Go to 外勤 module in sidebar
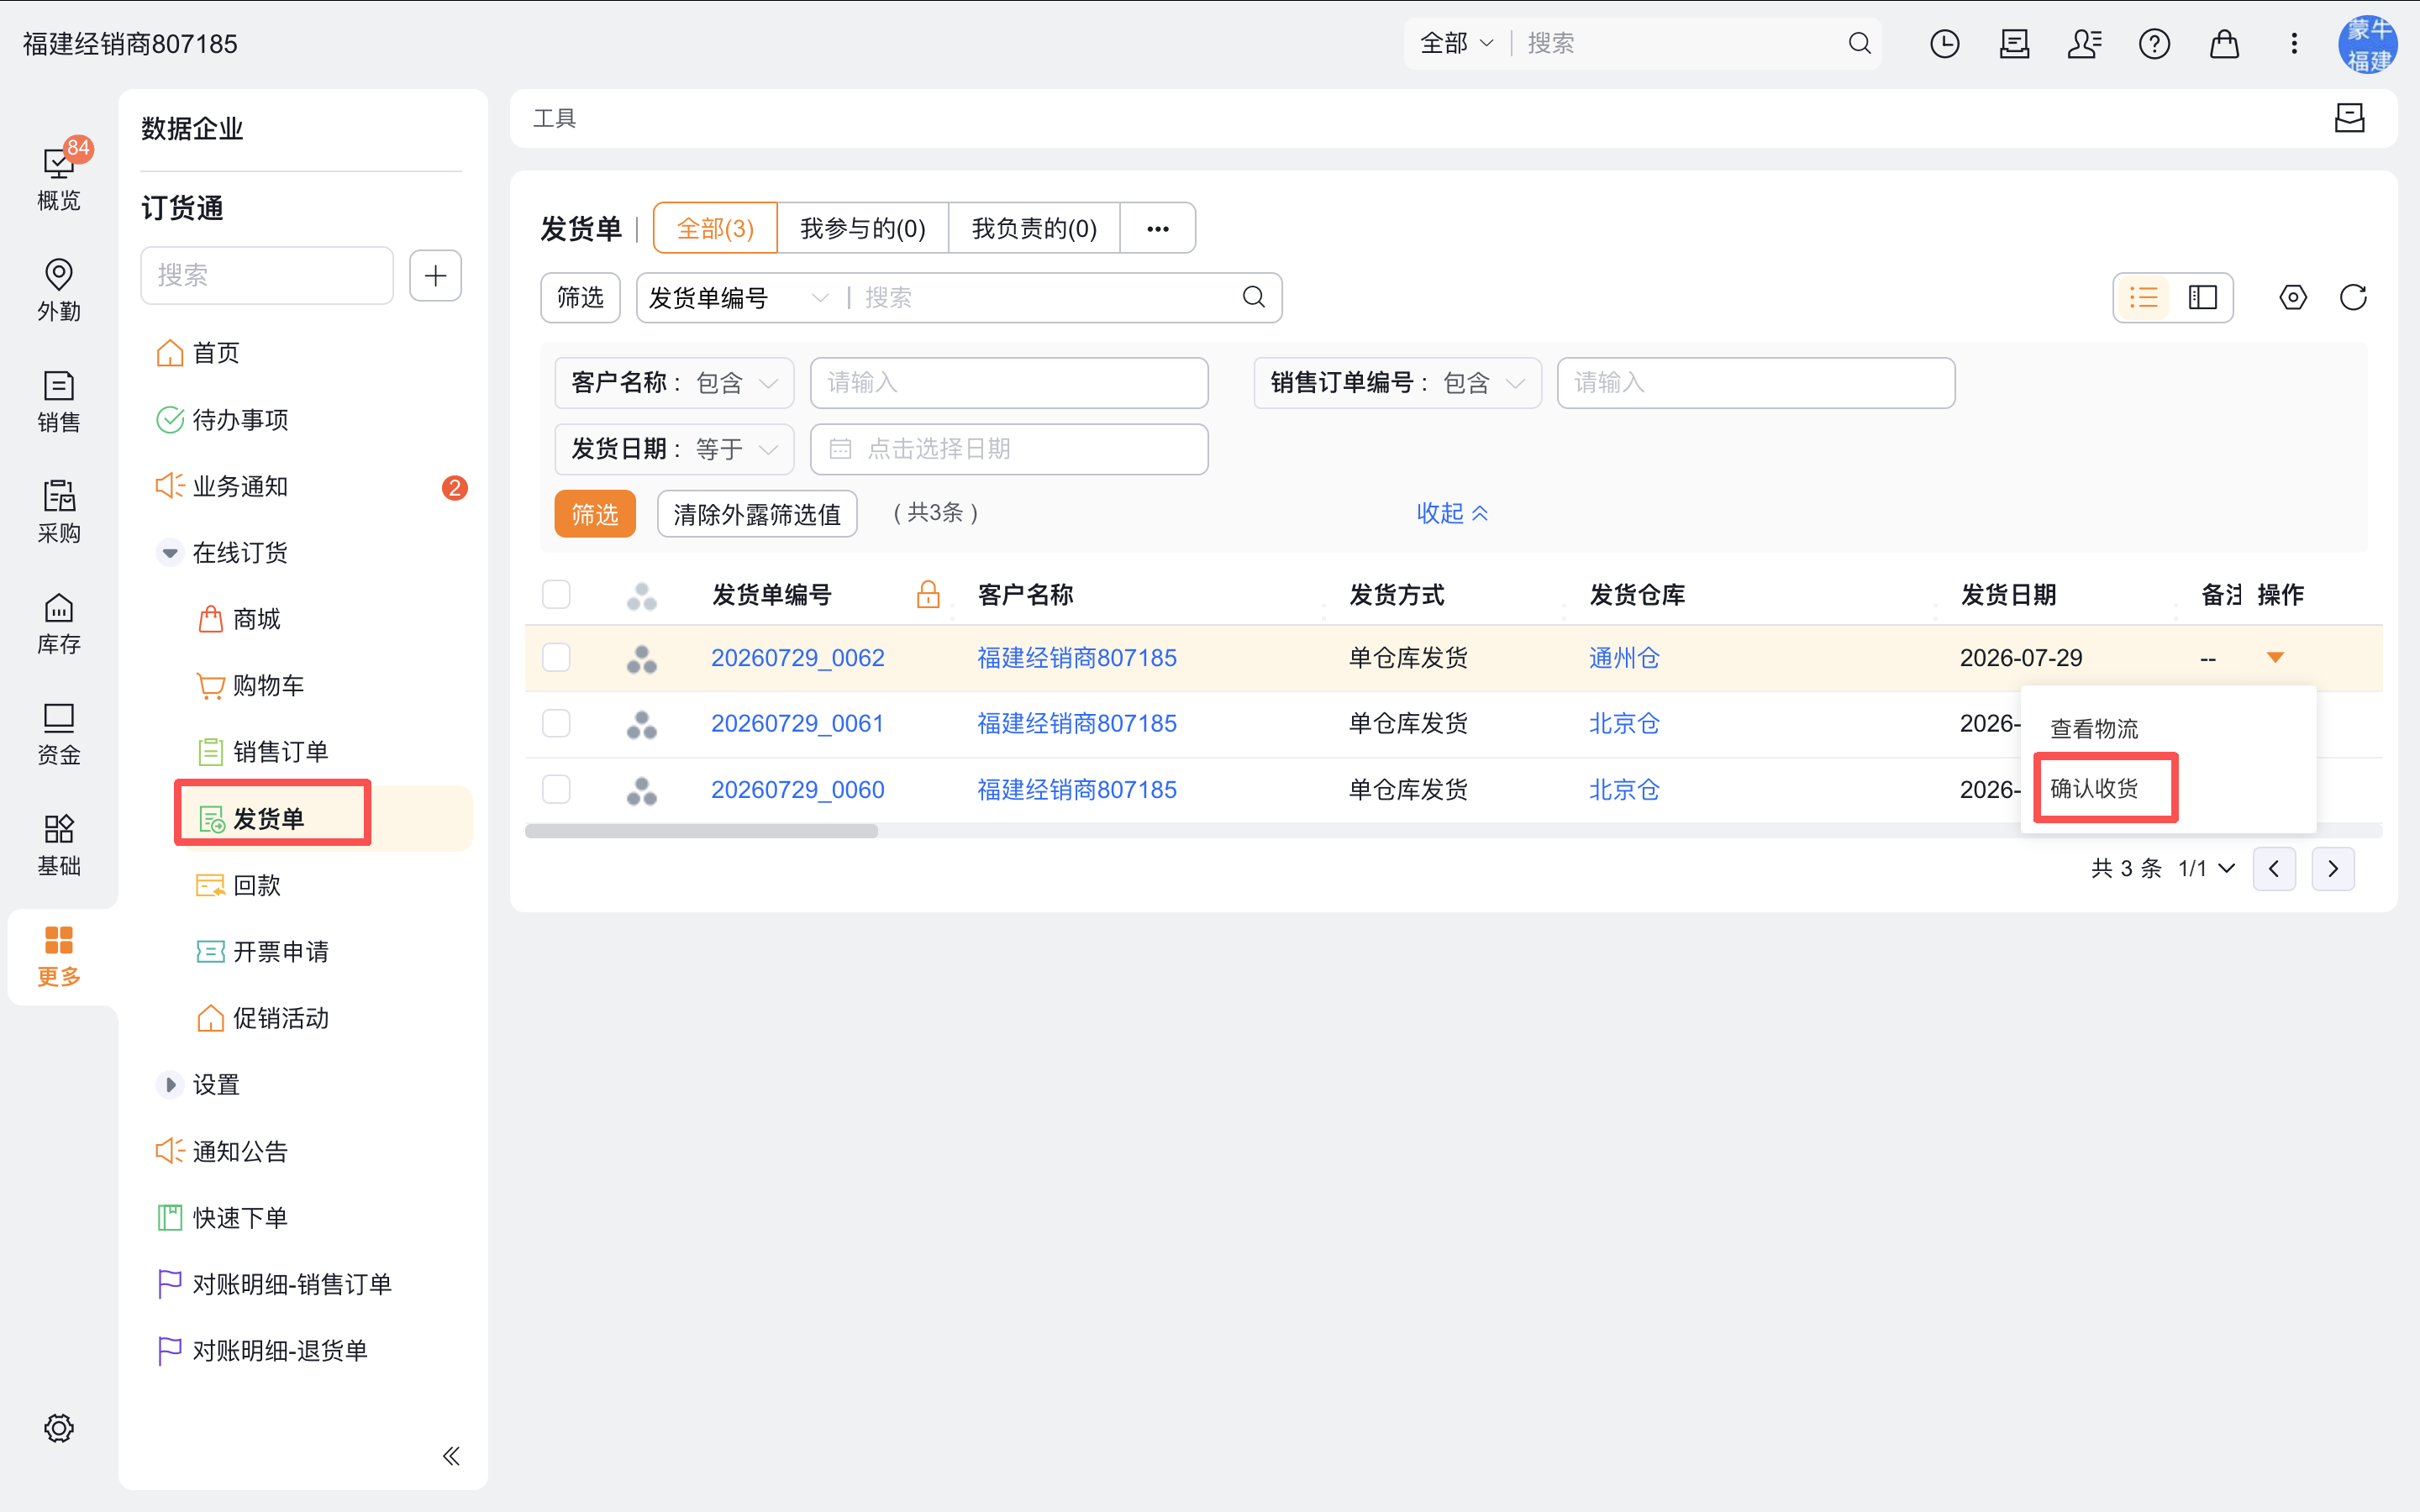This screenshot has height=1512, width=2420. (x=59, y=290)
